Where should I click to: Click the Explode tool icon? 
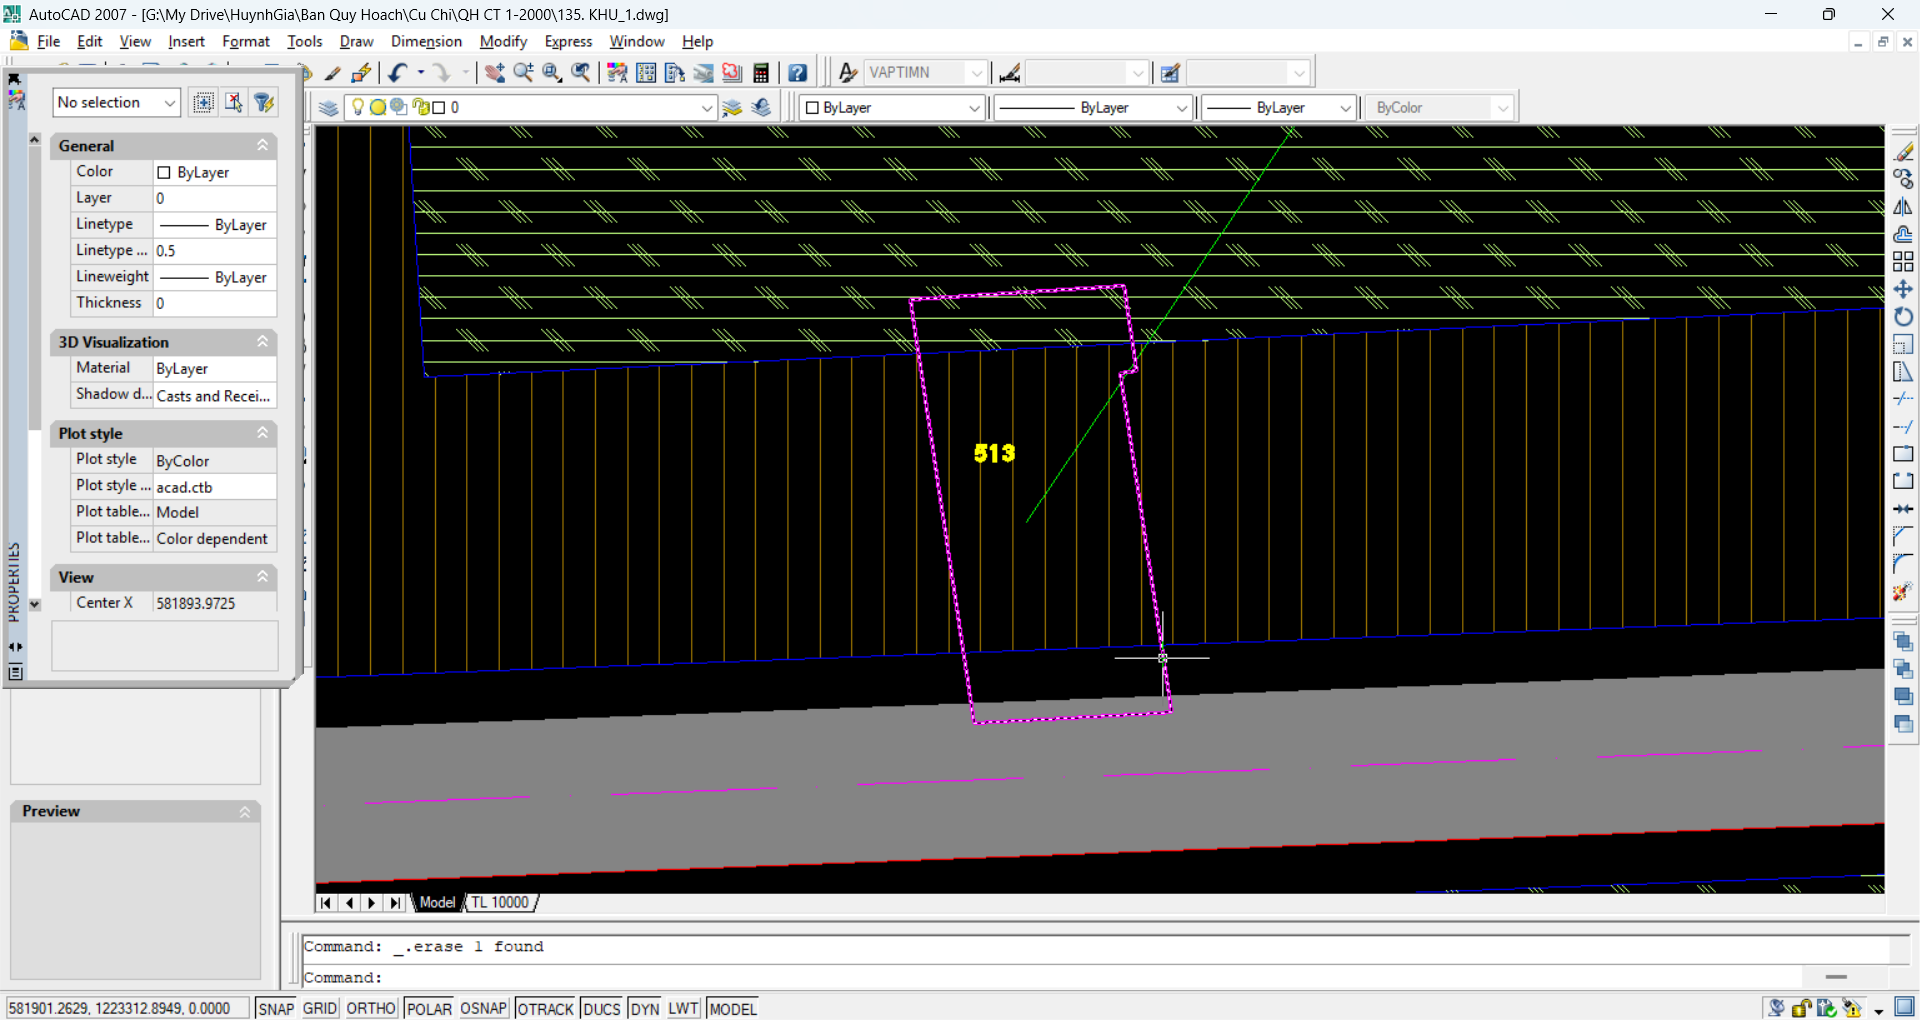coord(1902,592)
